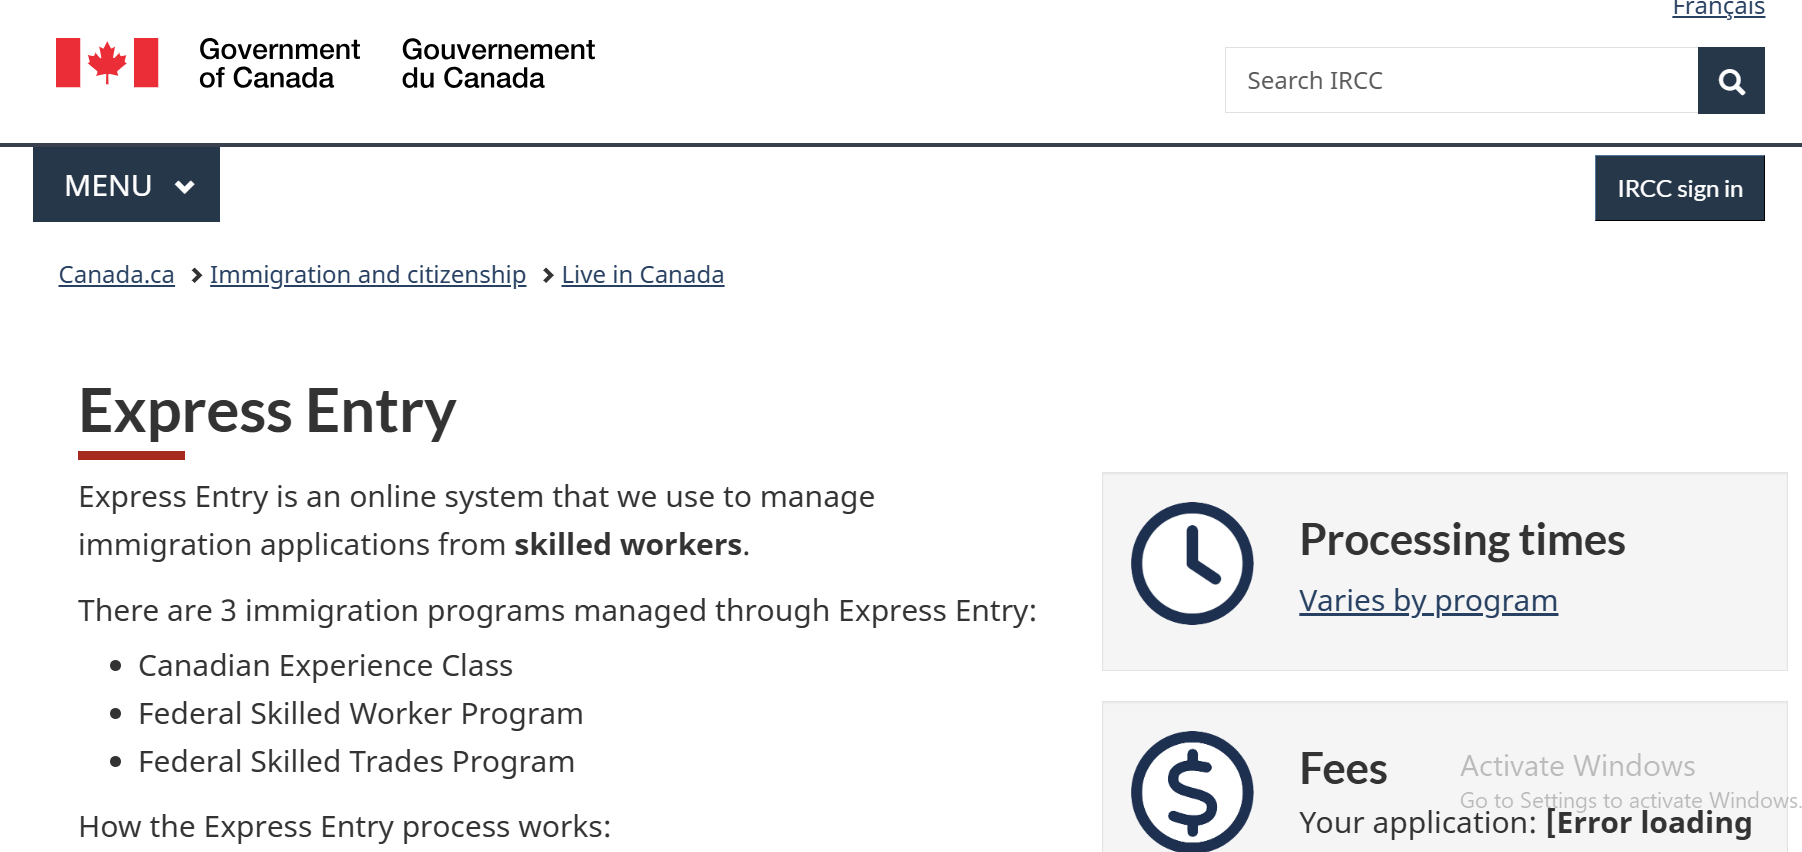The image size is (1802, 852).
Task: Click the Canadian flag logo
Action: [x=107, y=63]
